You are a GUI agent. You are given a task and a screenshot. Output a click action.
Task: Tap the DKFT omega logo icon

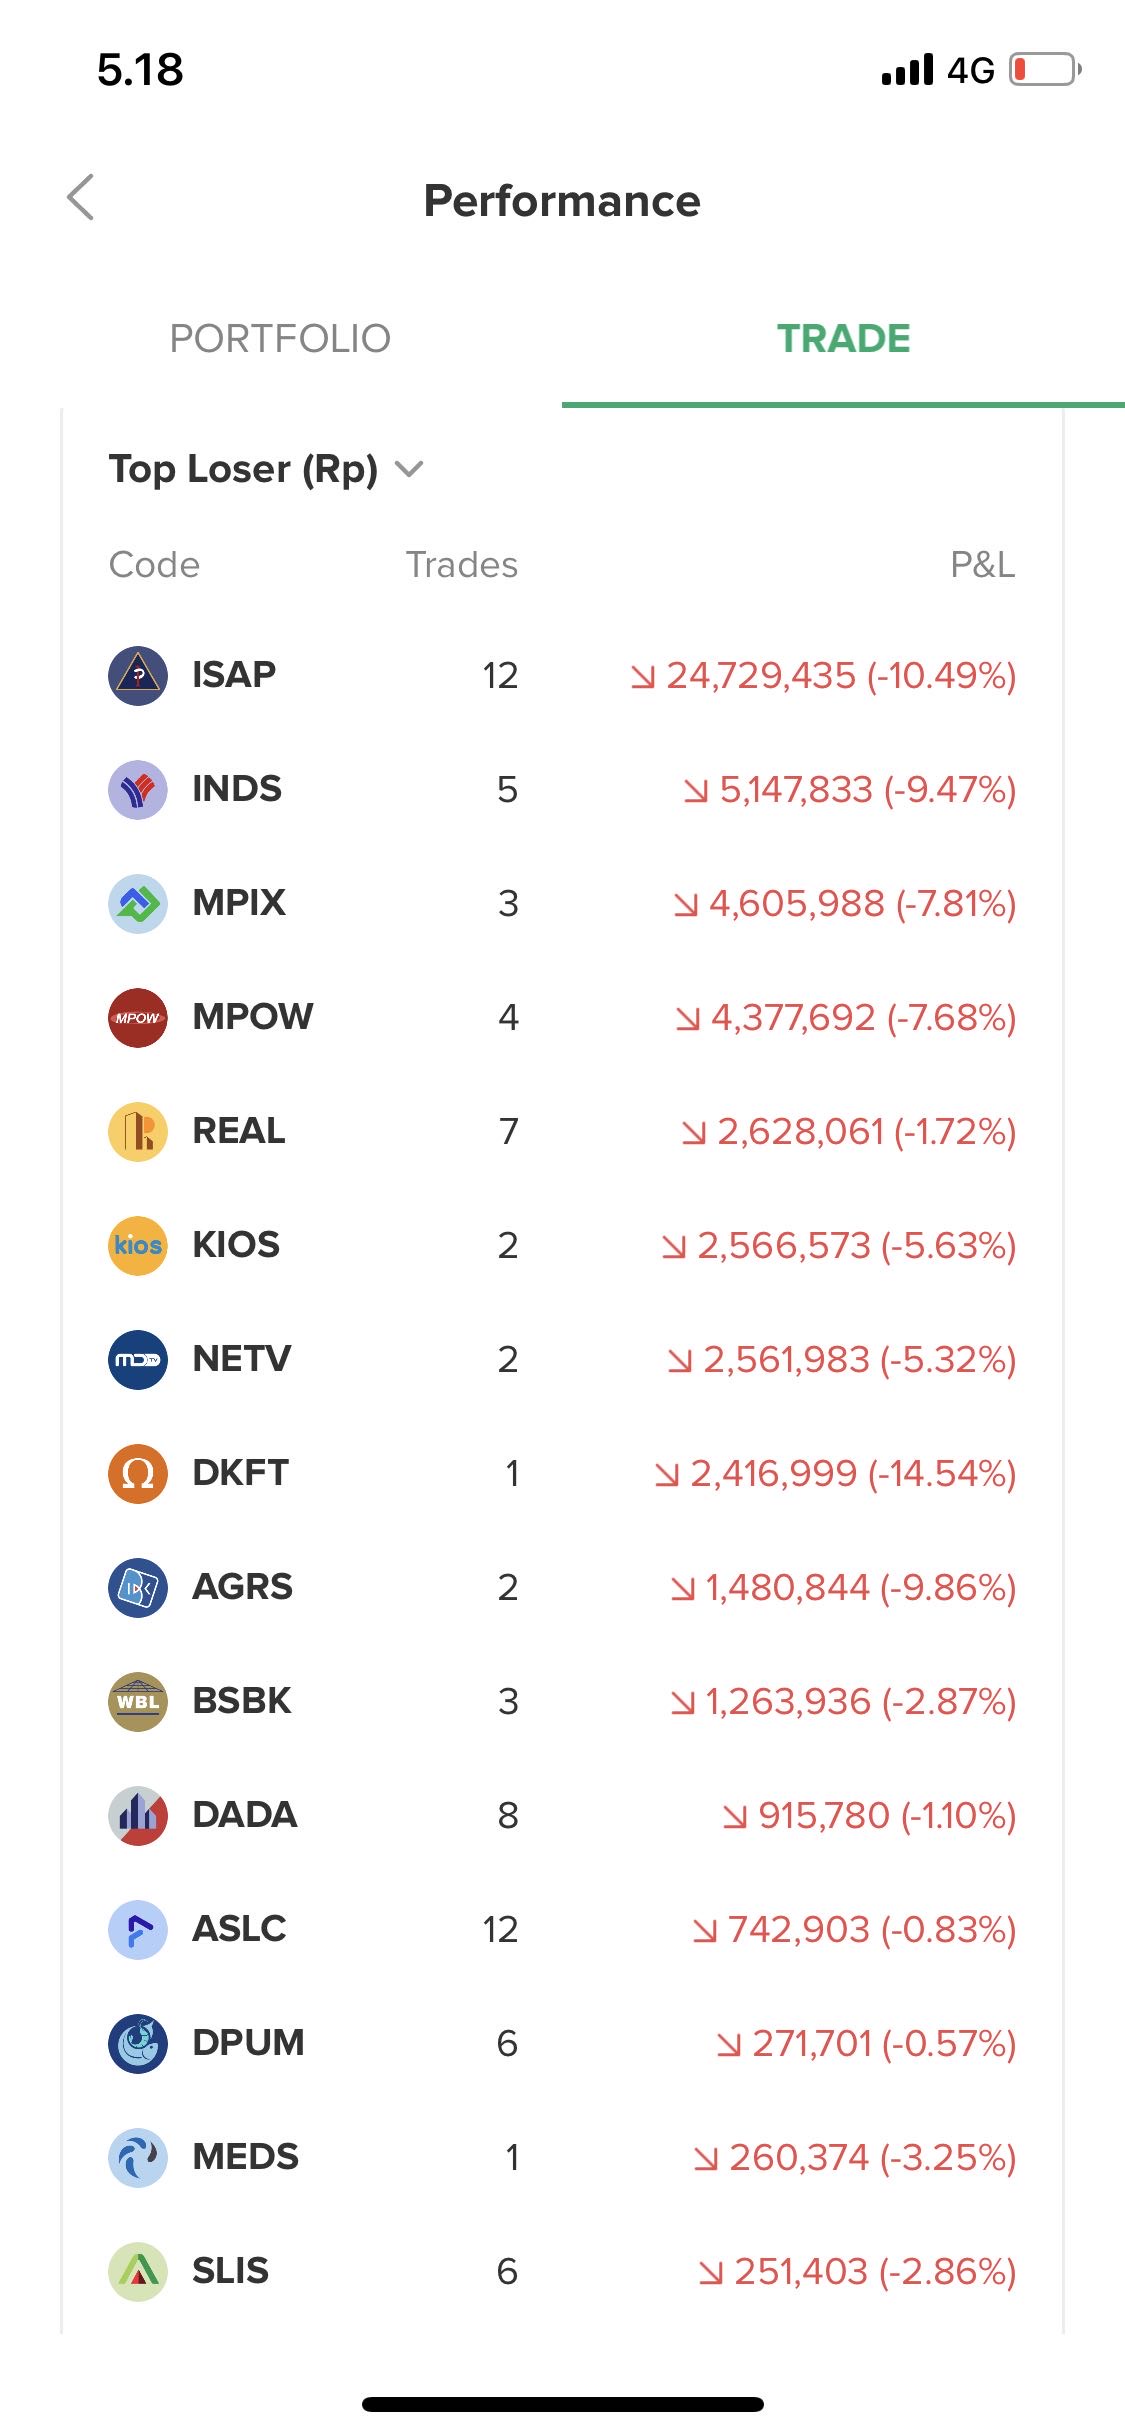click(137, 1474)
